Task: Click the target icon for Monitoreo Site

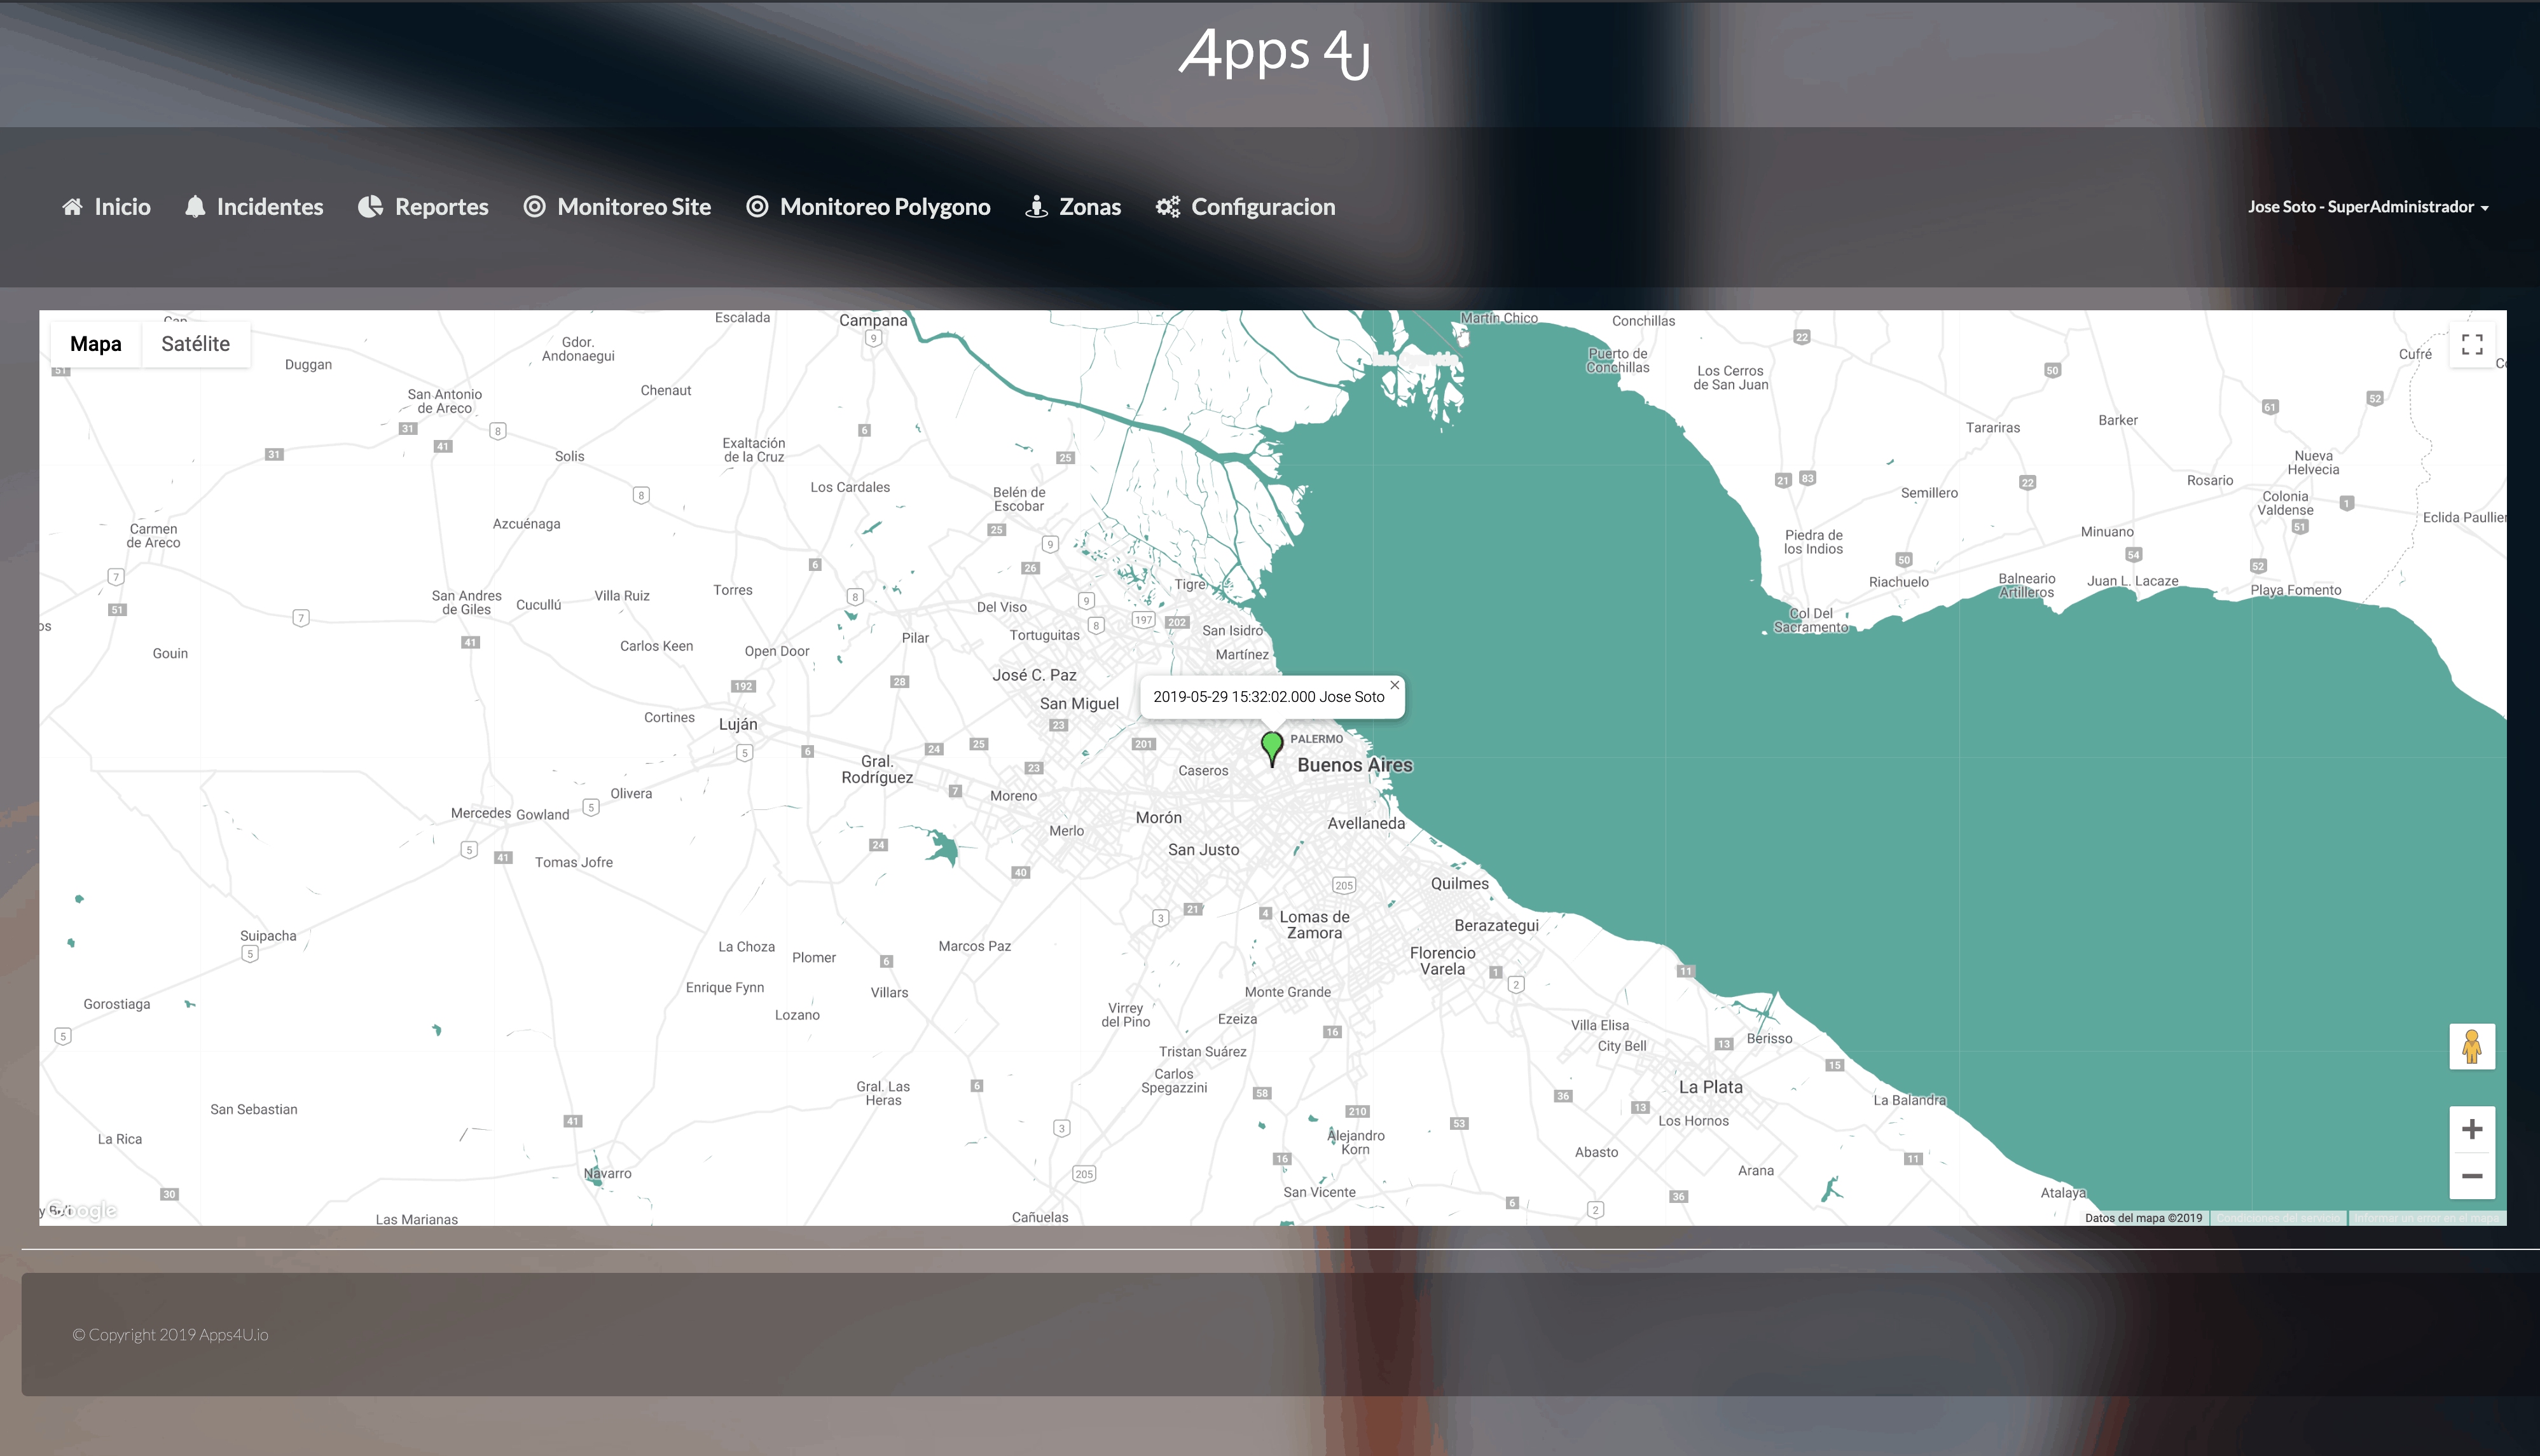Action: (x=535, y=207)
